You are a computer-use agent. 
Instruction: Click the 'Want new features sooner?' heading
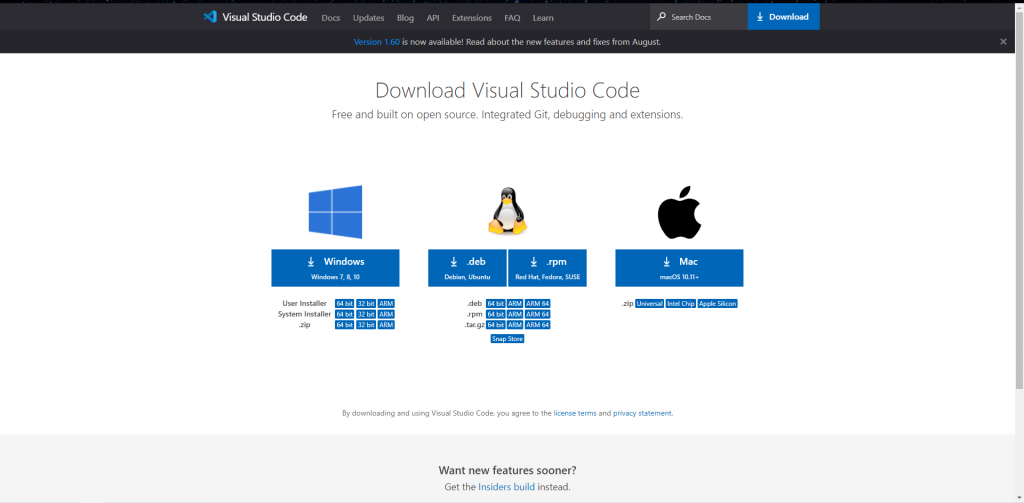coord(507,470)
